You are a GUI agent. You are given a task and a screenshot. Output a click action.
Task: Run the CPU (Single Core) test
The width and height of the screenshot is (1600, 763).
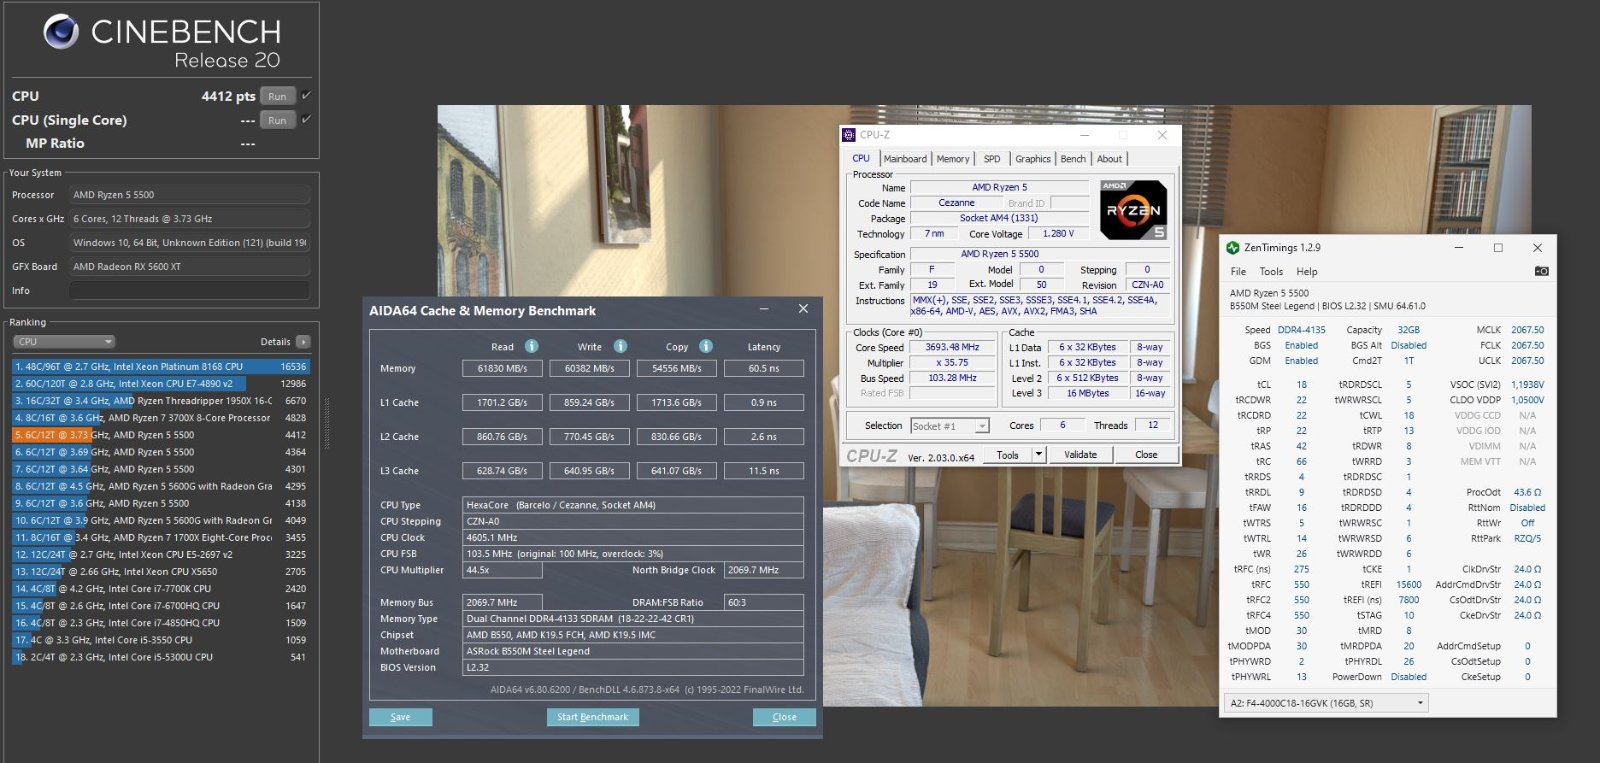(277, 120)
